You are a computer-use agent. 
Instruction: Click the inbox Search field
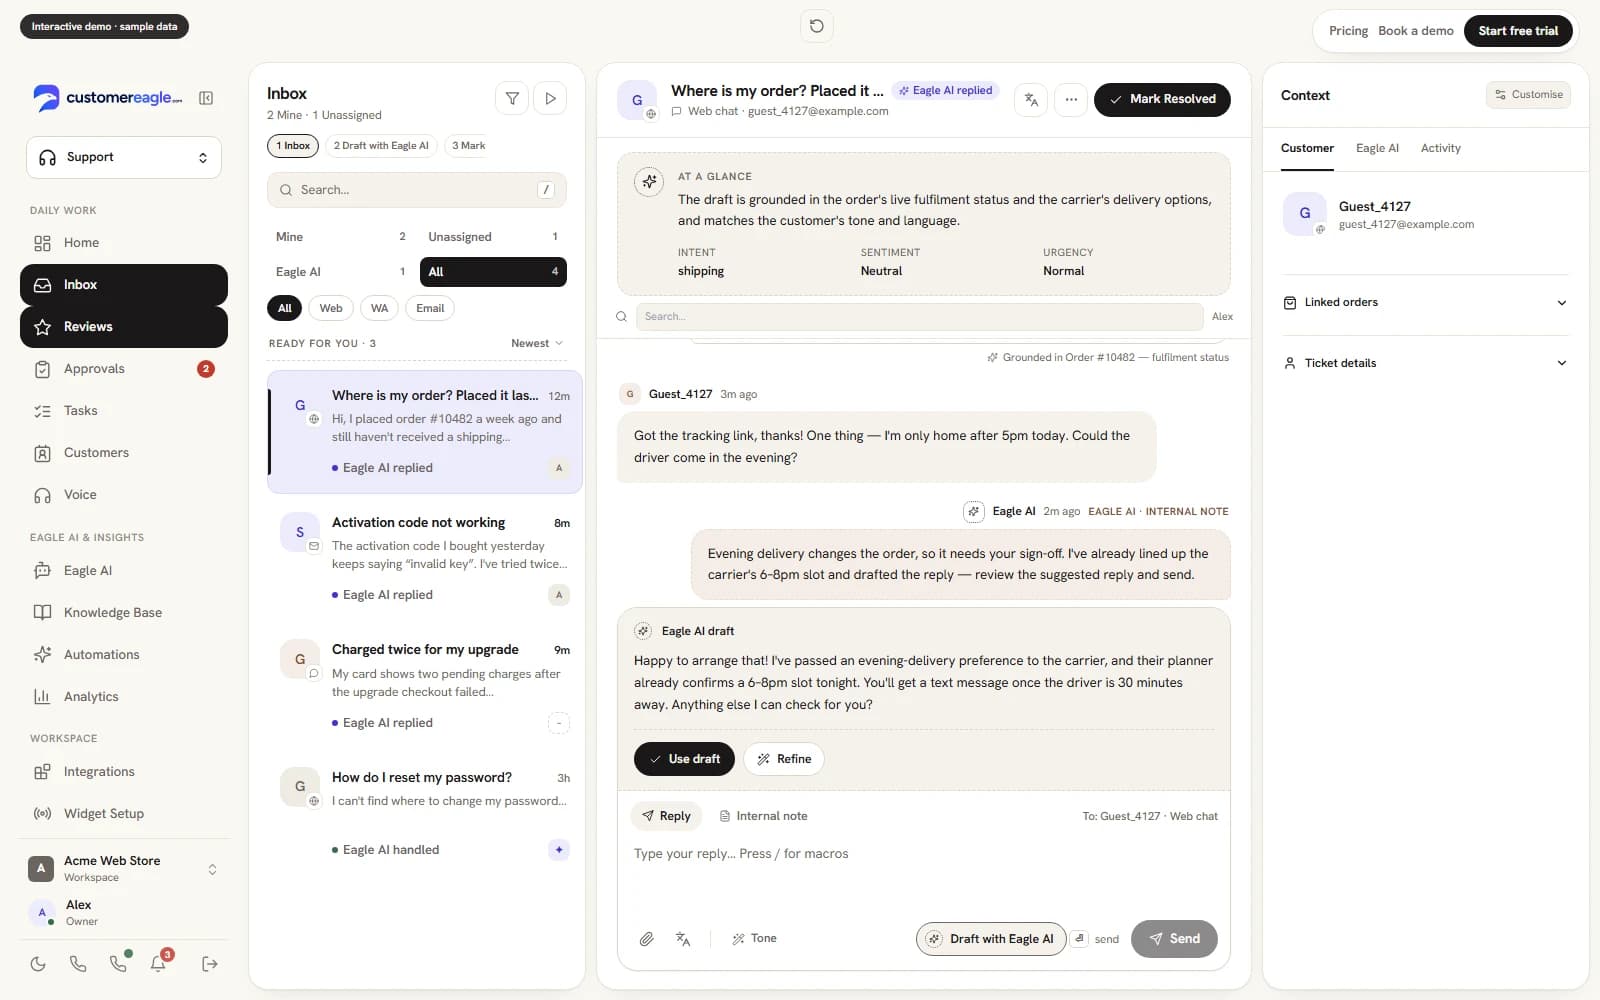click(417, 190)
